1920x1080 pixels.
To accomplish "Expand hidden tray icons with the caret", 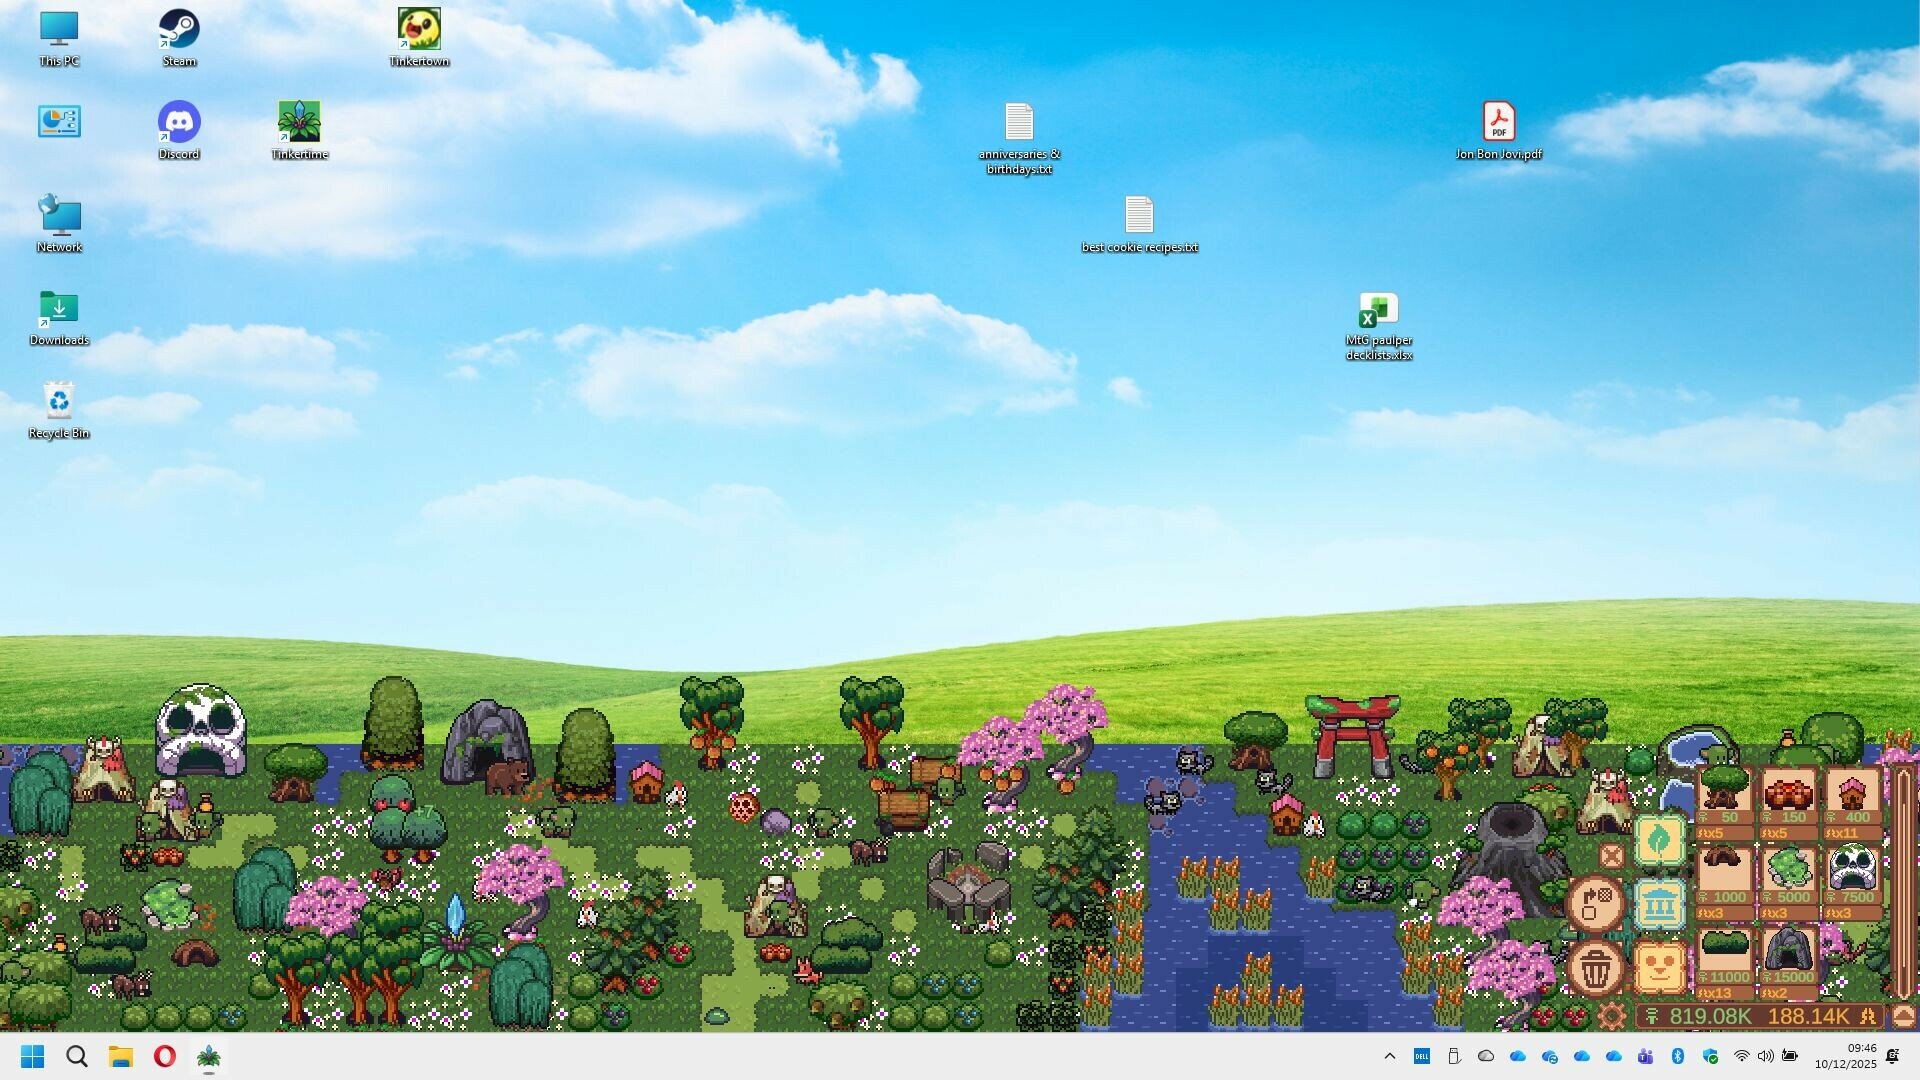I will 1389,1056.
